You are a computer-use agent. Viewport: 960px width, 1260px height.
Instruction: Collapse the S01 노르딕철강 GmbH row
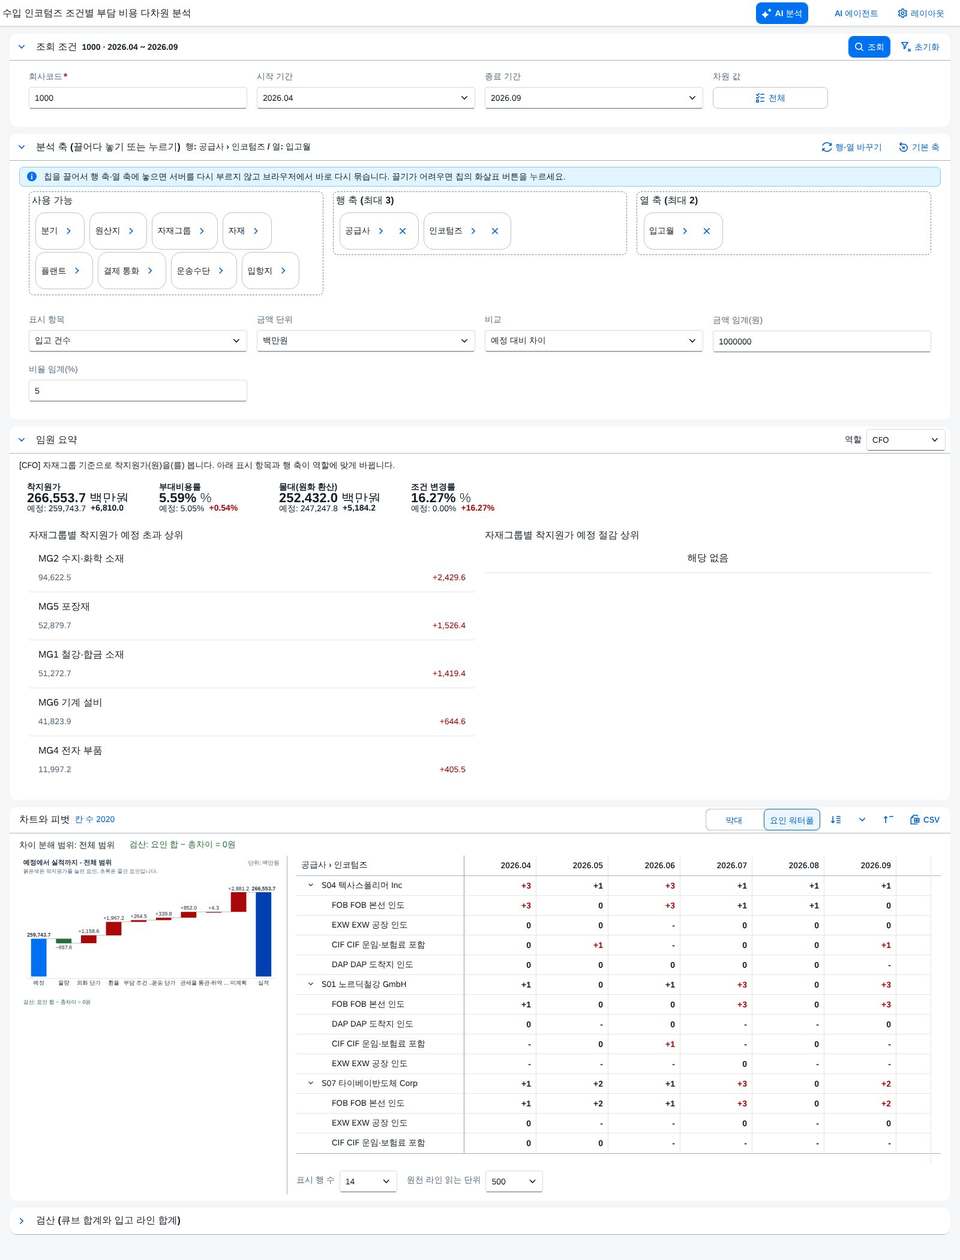(310, 984)
